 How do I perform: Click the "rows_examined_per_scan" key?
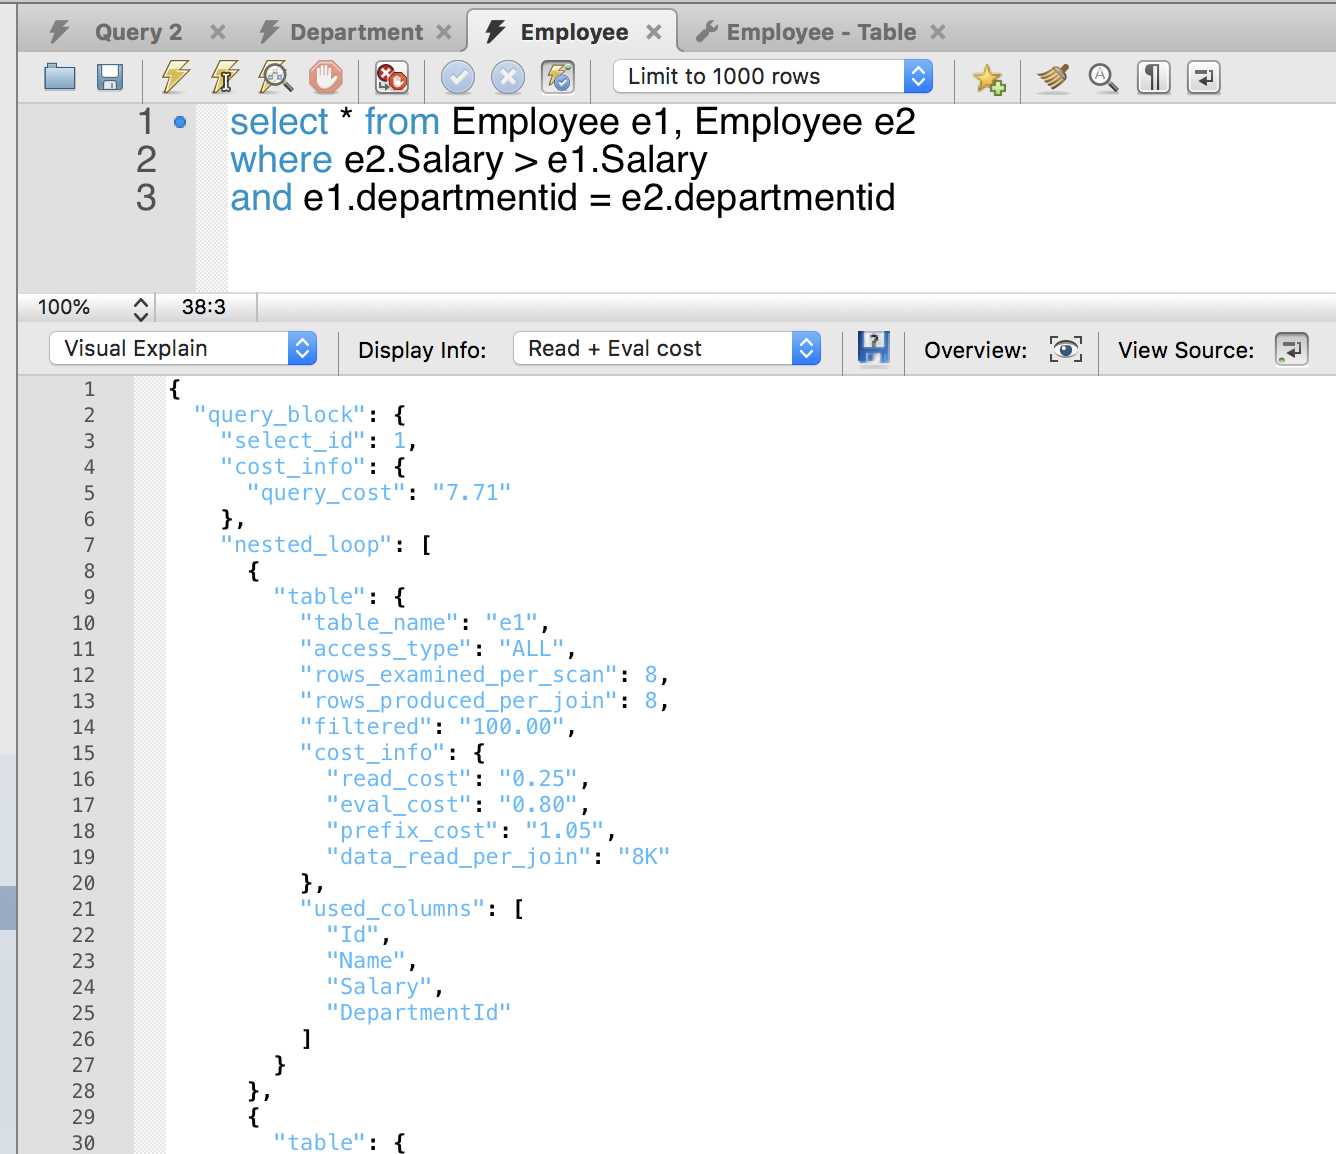[x=459, y=674]
